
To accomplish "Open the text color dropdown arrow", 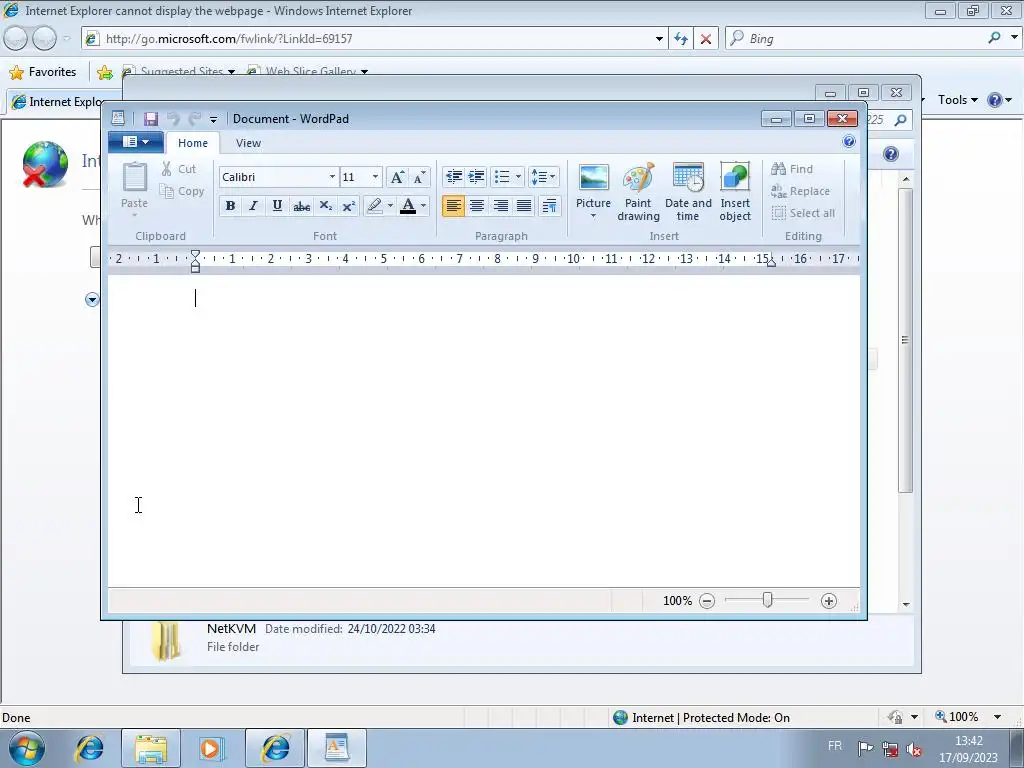I will pos(424,206).
